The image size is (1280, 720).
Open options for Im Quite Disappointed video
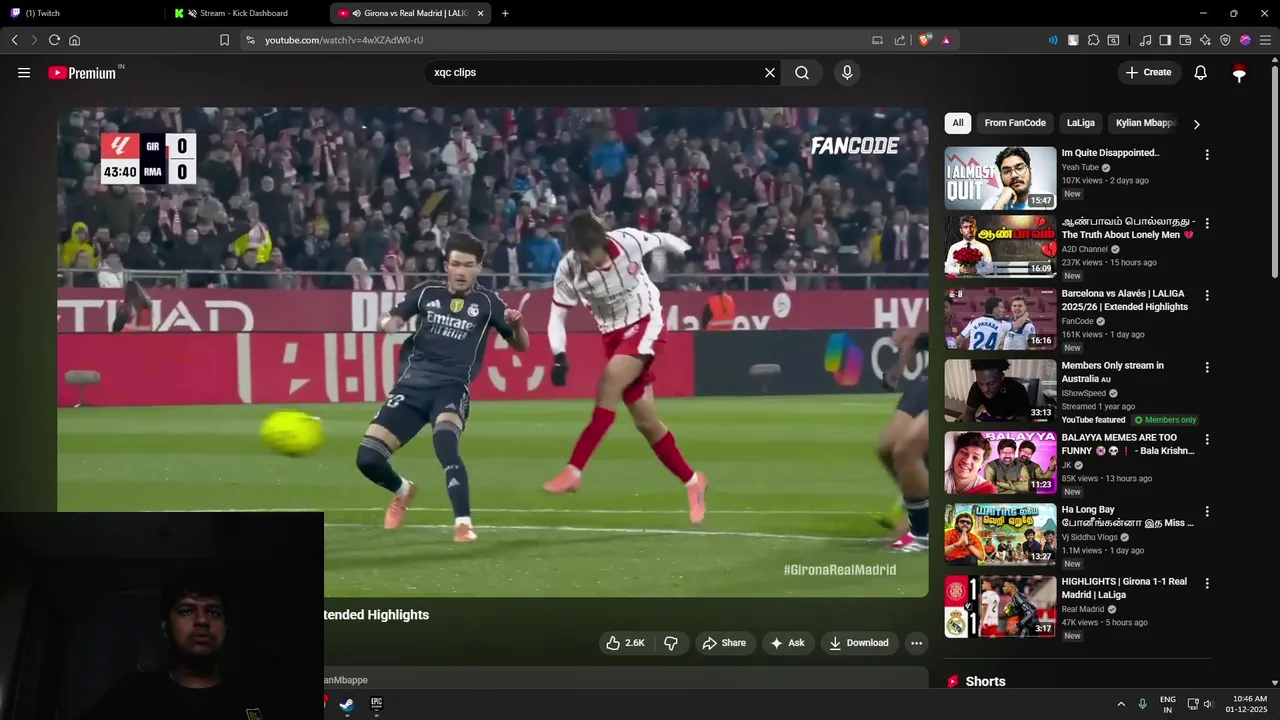tap(1207, 155)
